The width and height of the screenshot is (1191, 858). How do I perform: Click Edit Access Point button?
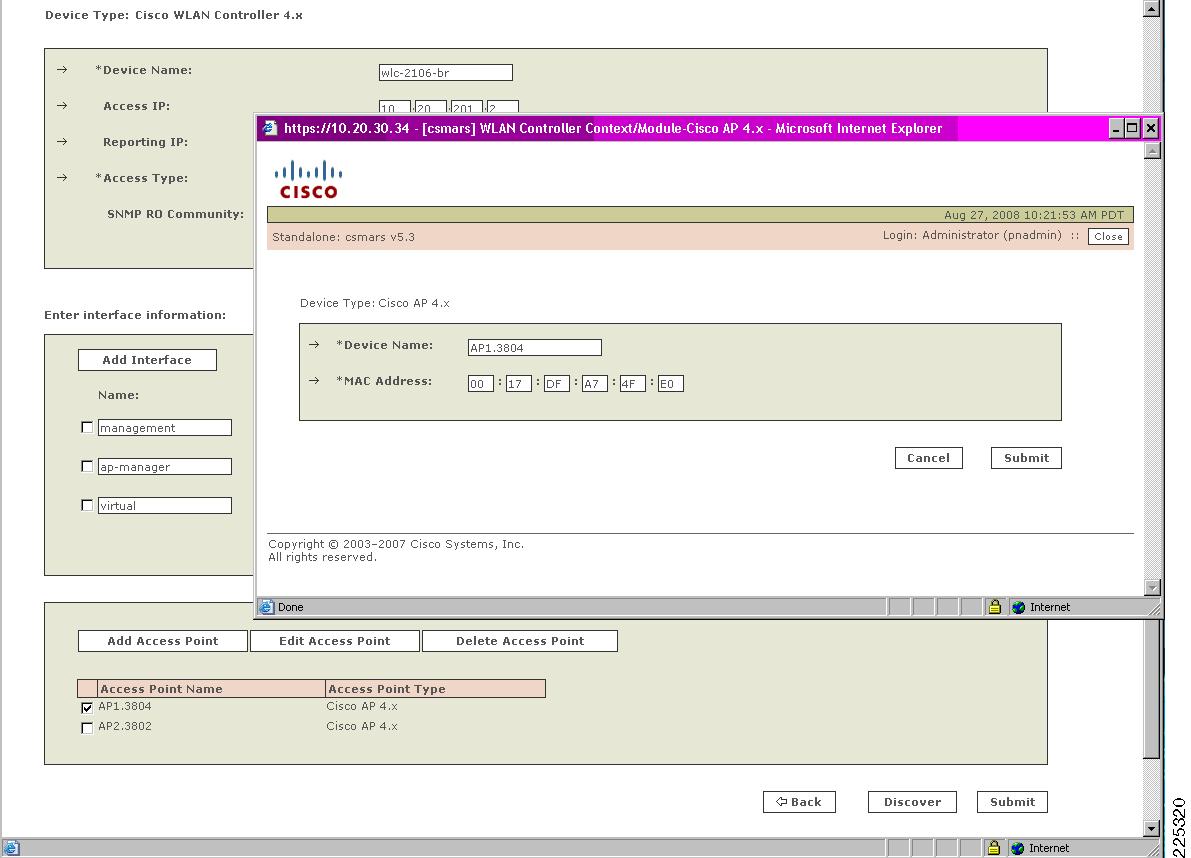(335, 641)
